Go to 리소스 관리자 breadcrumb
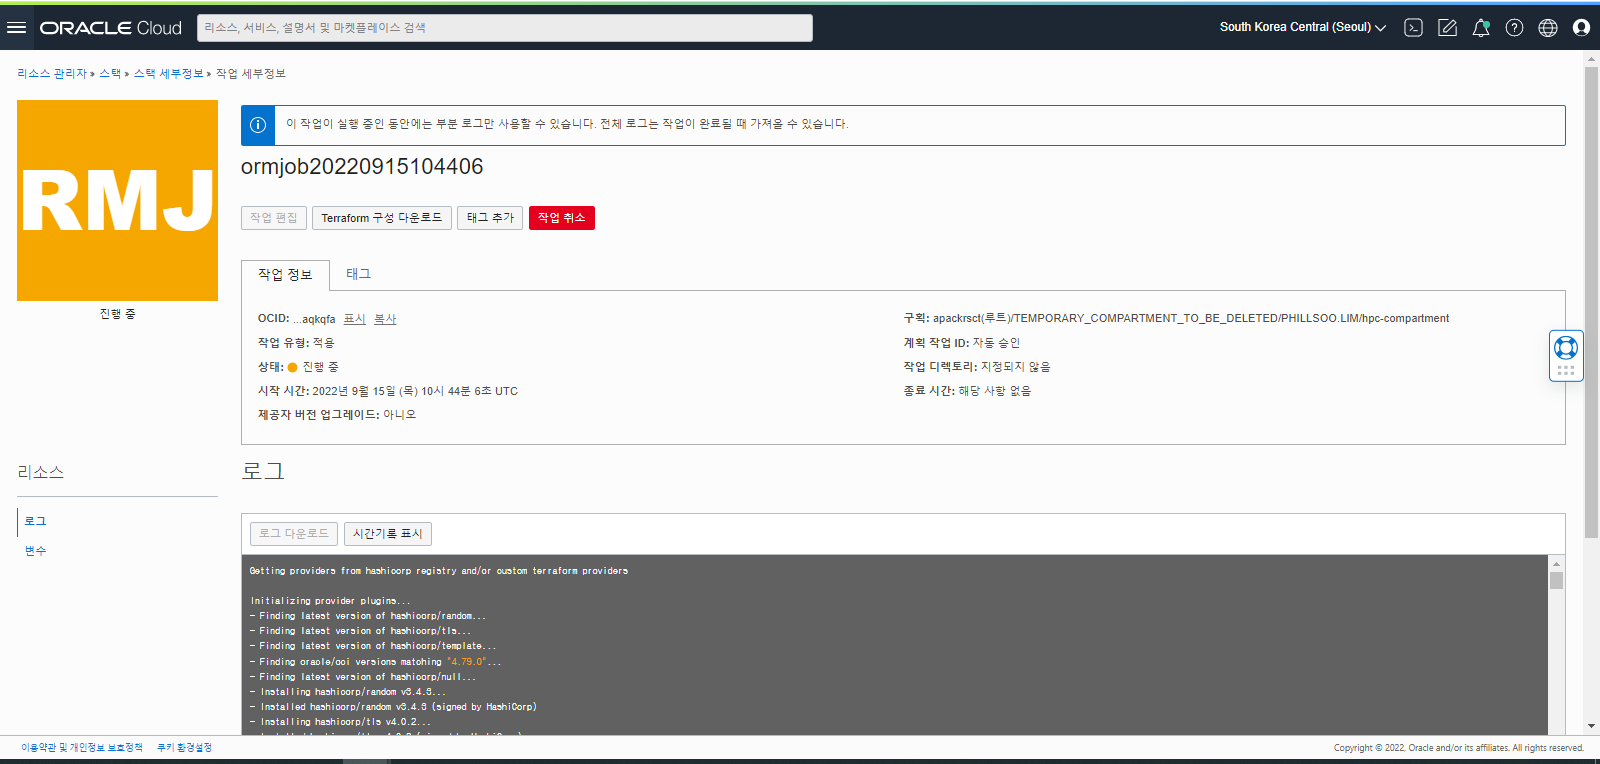Image resolution: width=1600 pixels, height=764 pixels. [52, 74]
